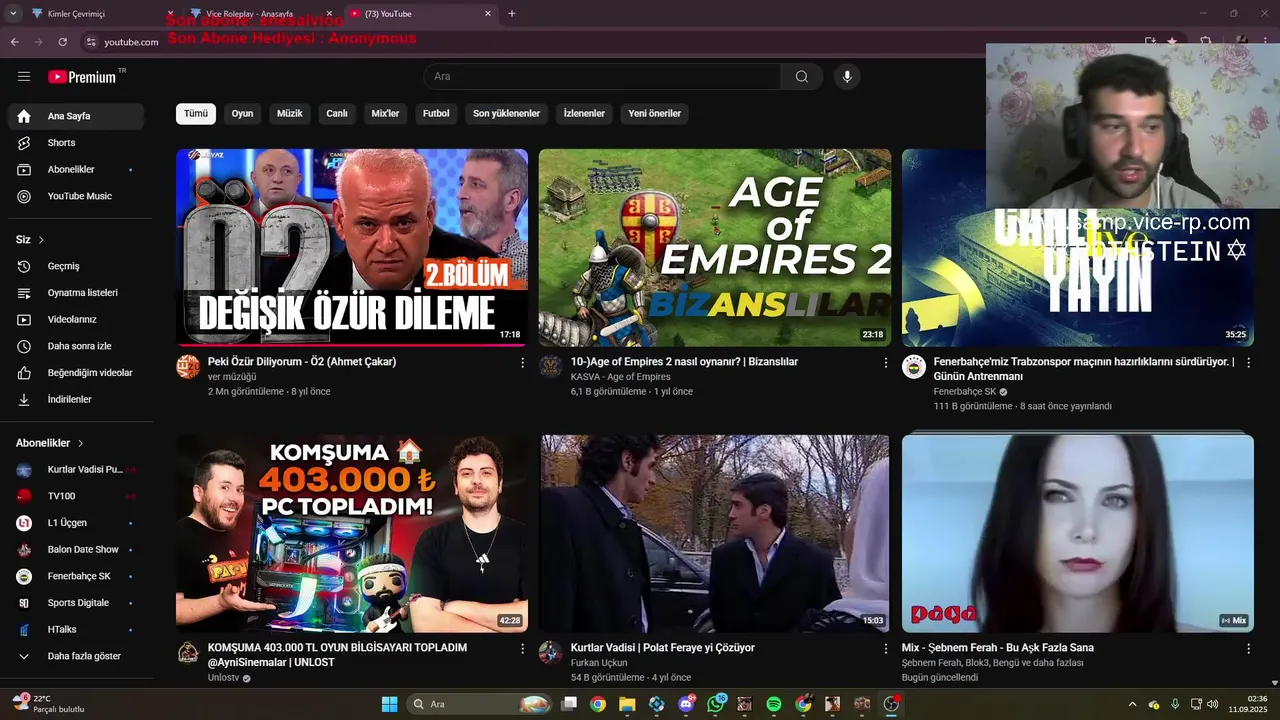Click the ver müzüğü channel avatar
The image size is (1280, 720).
coord(188,367)
